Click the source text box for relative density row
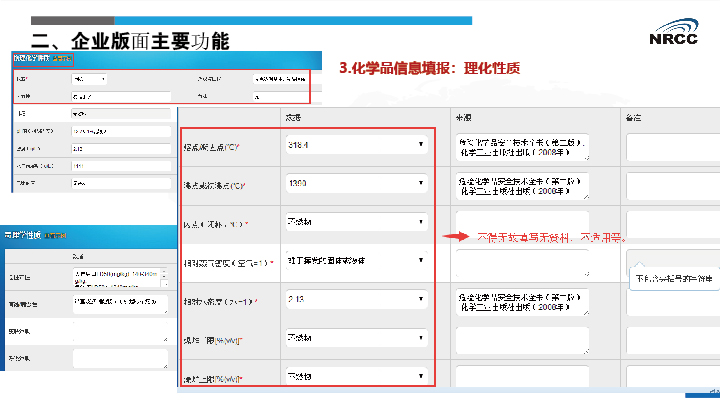The width and height of the screenshot is (720, 405). [521, 300]
